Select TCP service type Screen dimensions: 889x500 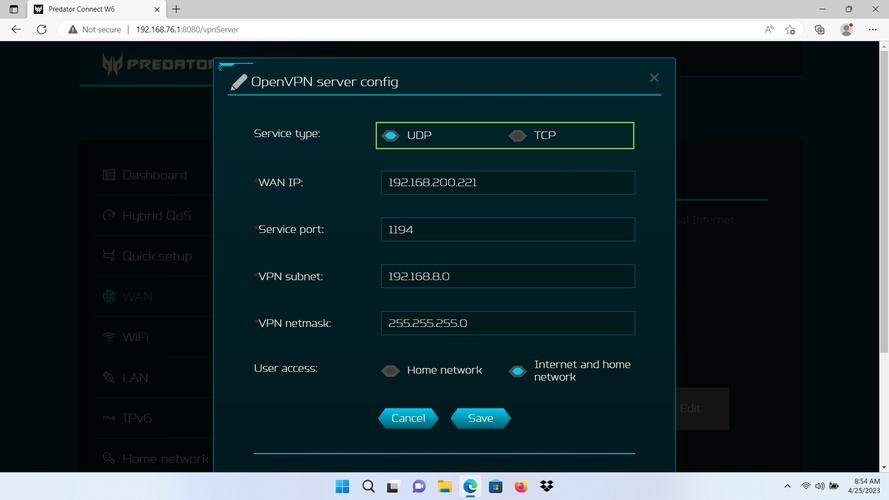tap(517, 135)
